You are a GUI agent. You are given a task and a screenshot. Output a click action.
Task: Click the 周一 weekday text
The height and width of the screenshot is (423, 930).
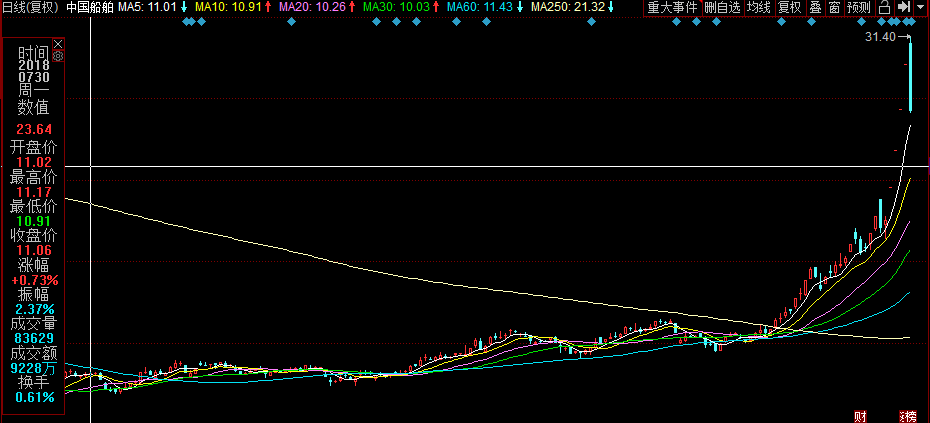34,91
